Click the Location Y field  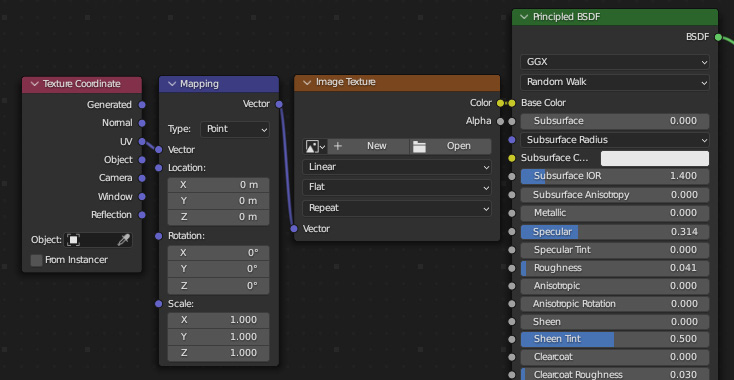pyautogui.click(x=219, y=201)
